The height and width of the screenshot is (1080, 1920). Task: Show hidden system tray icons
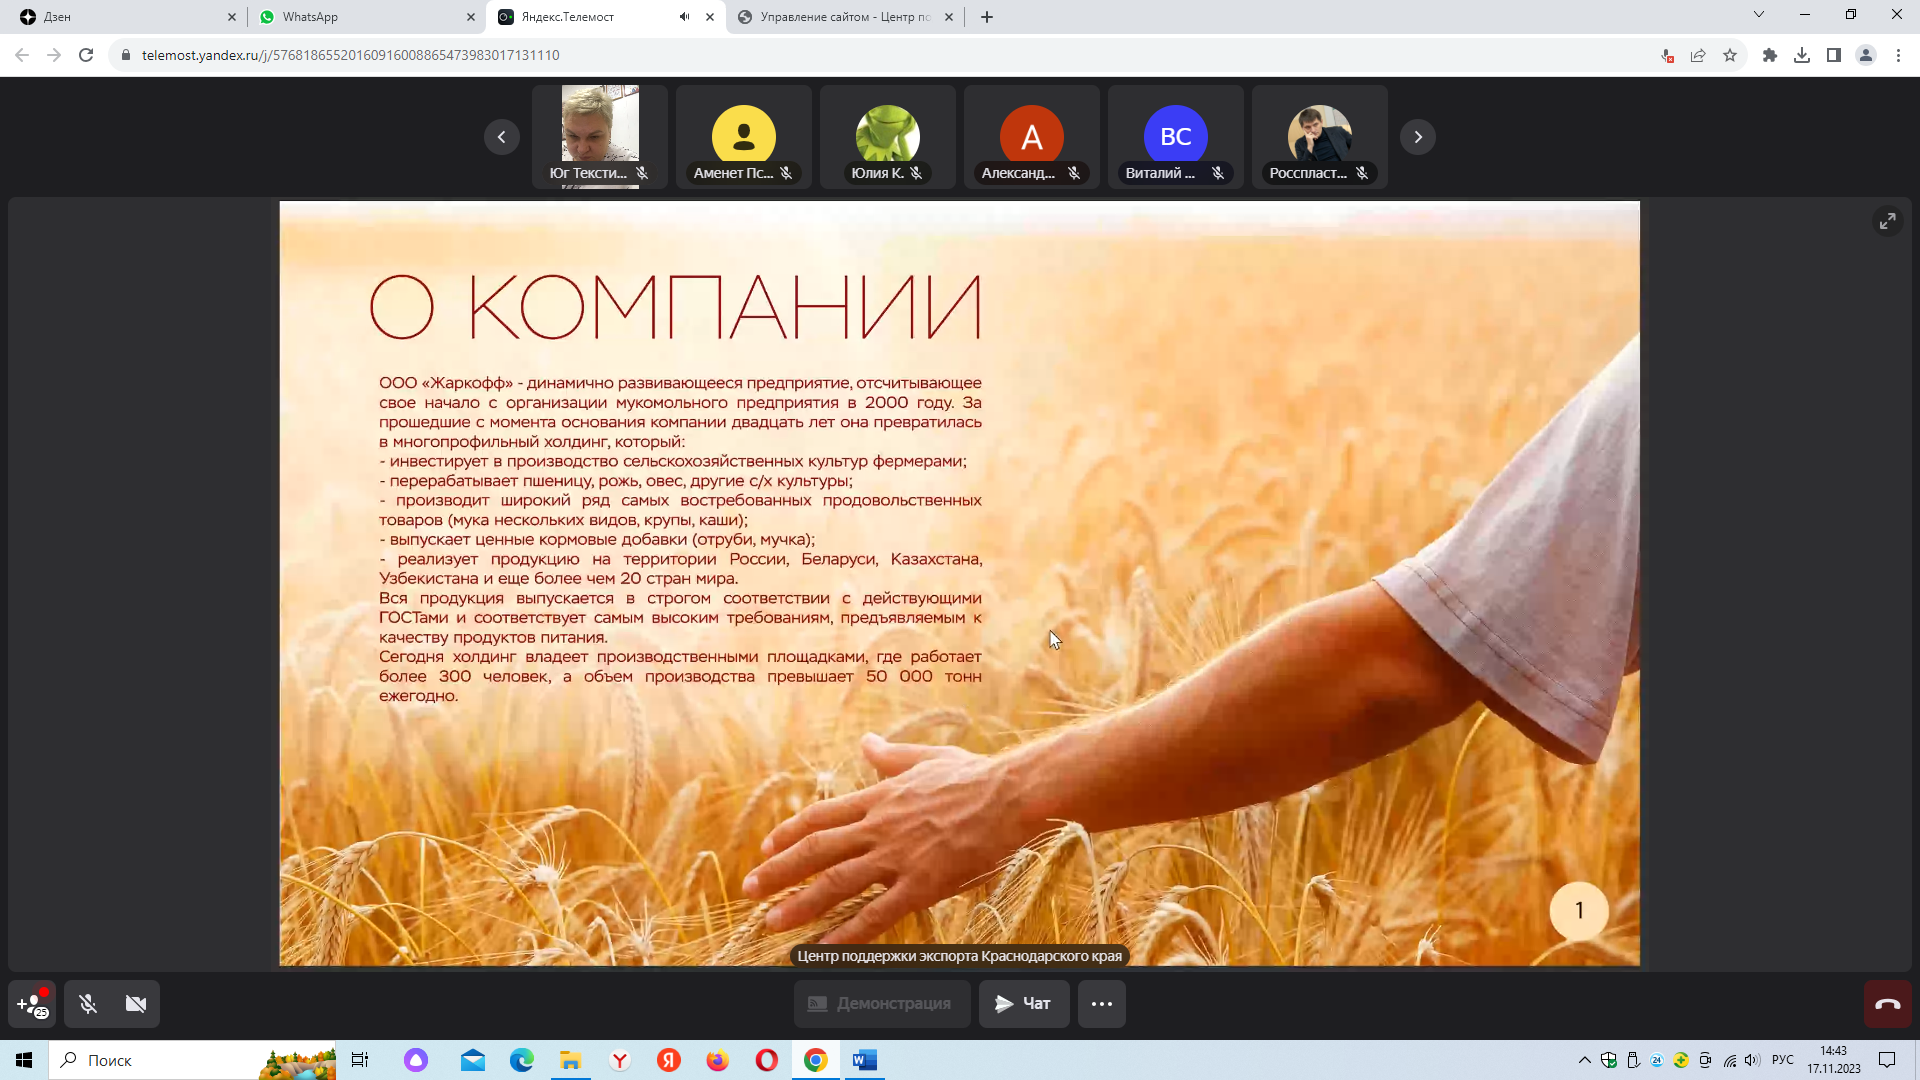pyautogui.click(x=1585, y=1060)
